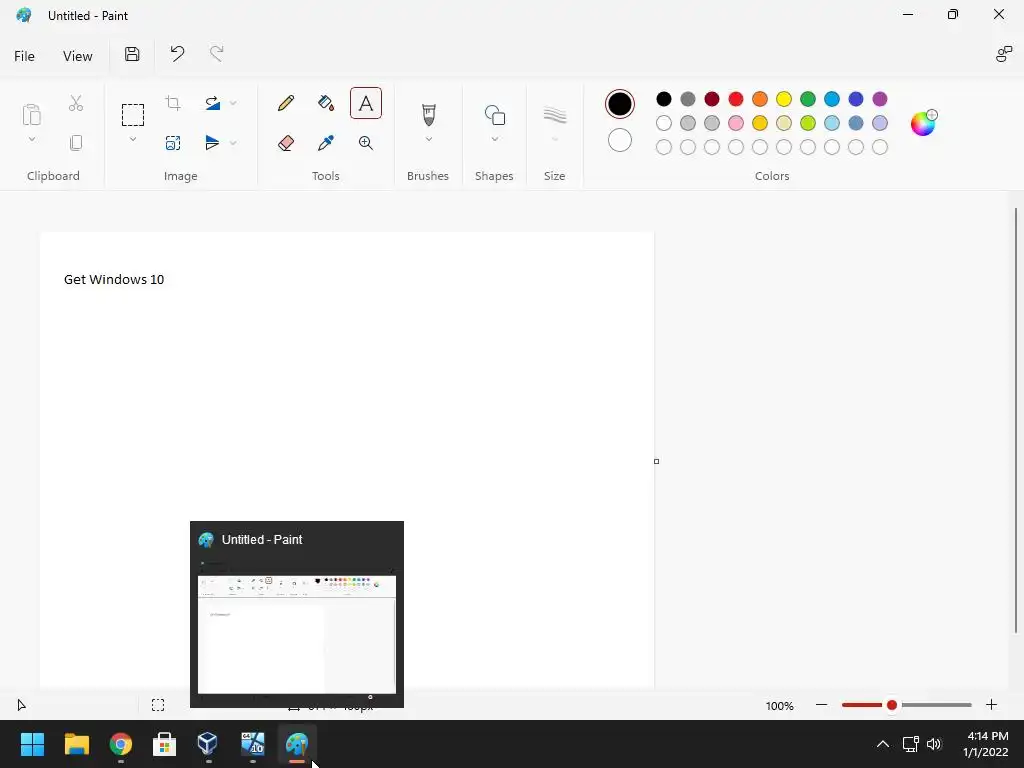Open VirtualBox from taskbar
This screenshot has height=768, width=1024.
coord(208,744)
